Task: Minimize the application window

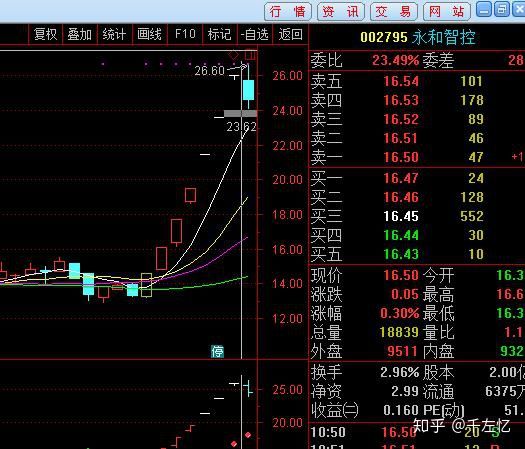Action: [x=484, y=9]
